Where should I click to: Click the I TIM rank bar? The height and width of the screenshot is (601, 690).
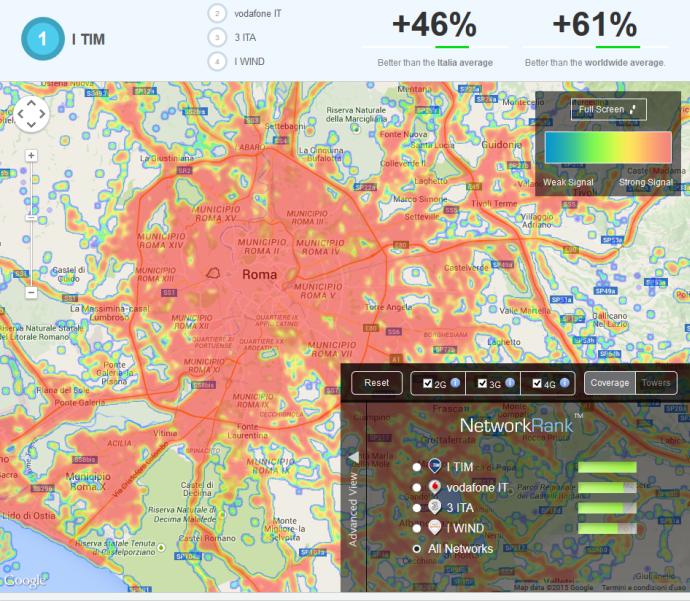tap(607, 467)
